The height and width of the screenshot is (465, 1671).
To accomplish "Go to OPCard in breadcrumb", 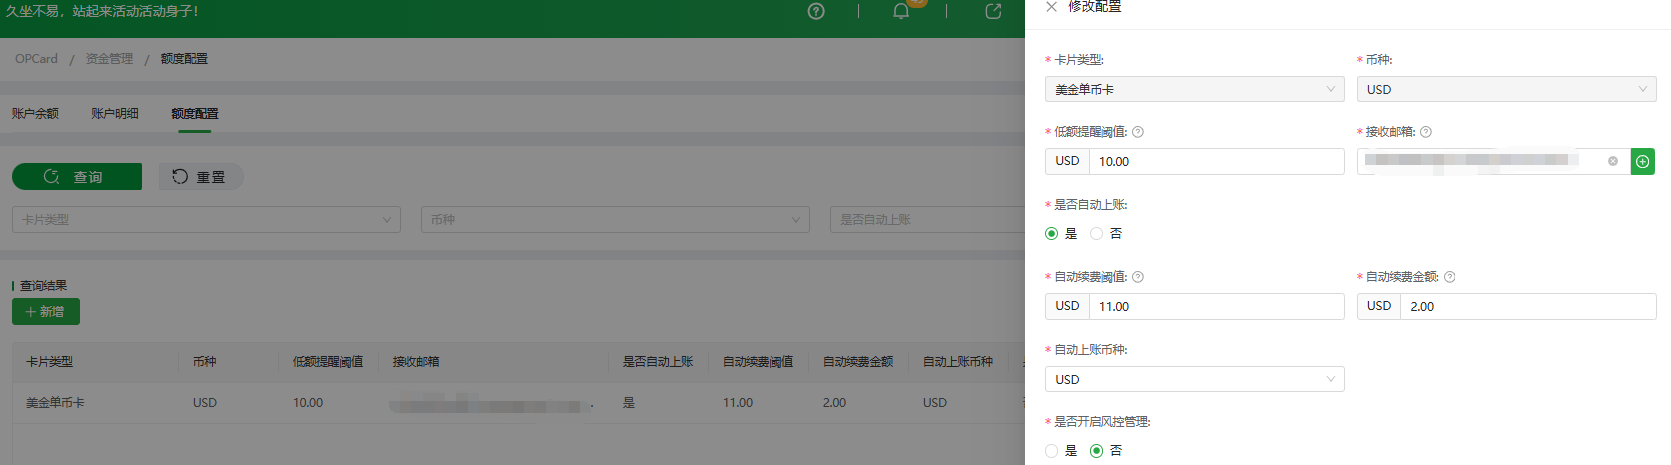I will click(37, 59).
